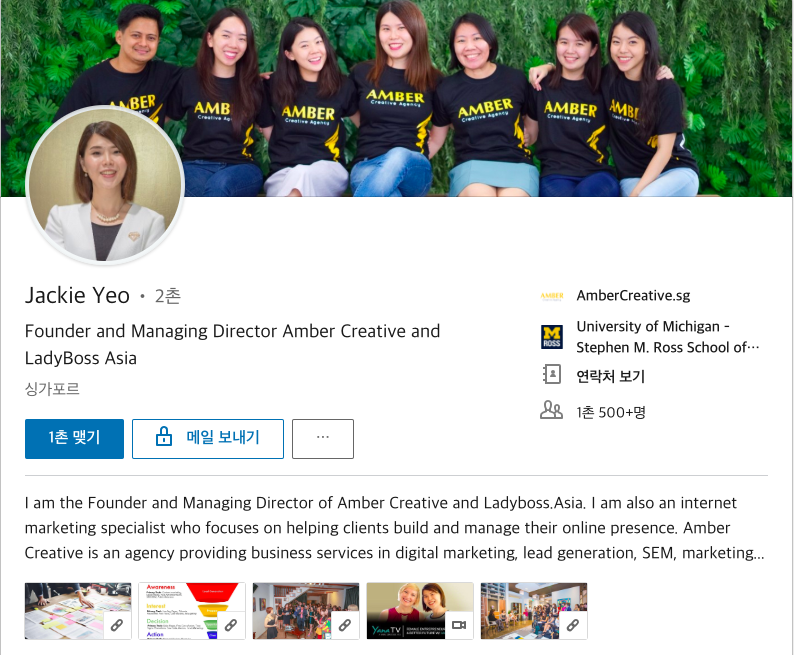Click the 싱가포르 location text
The image size is (794, 655).
coord(52,389)
